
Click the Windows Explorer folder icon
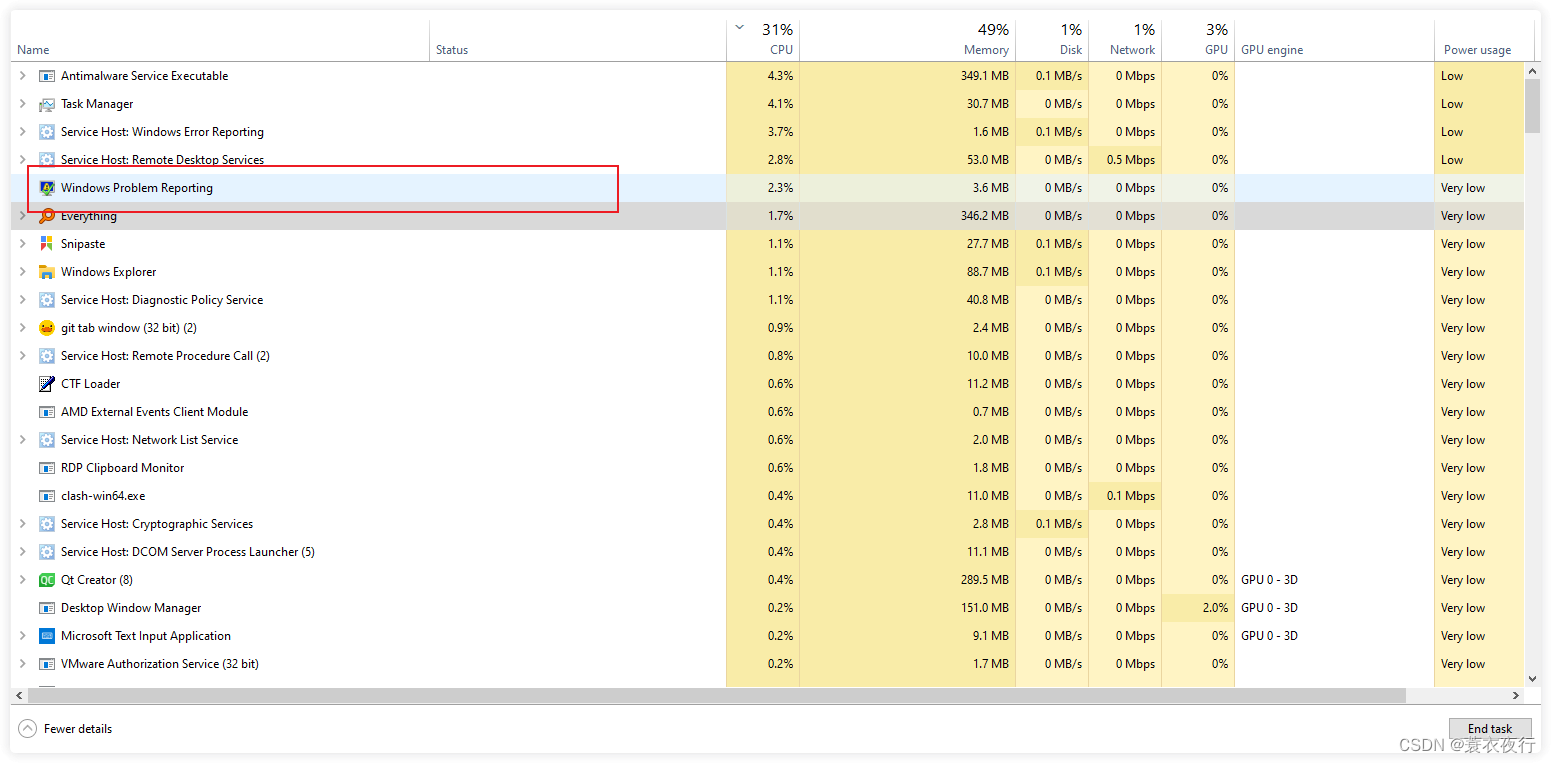pyautogui.click(x=46, y=272)
